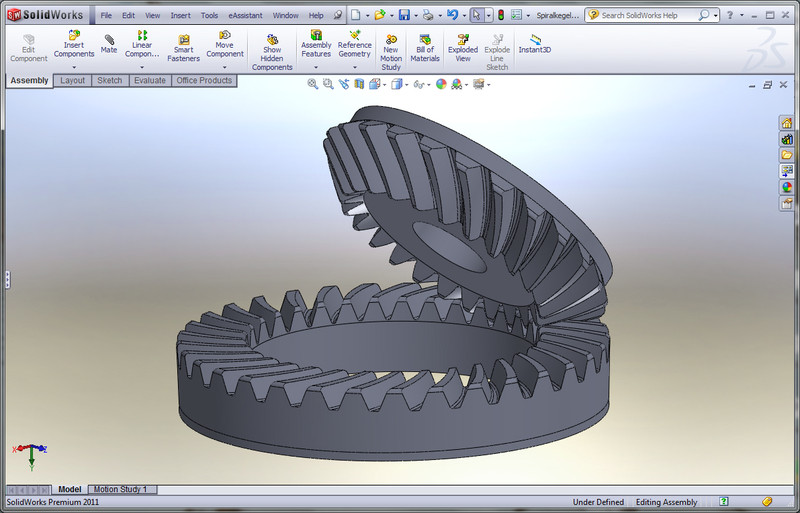Toggle Show Hidden Components

coord(272,50)
